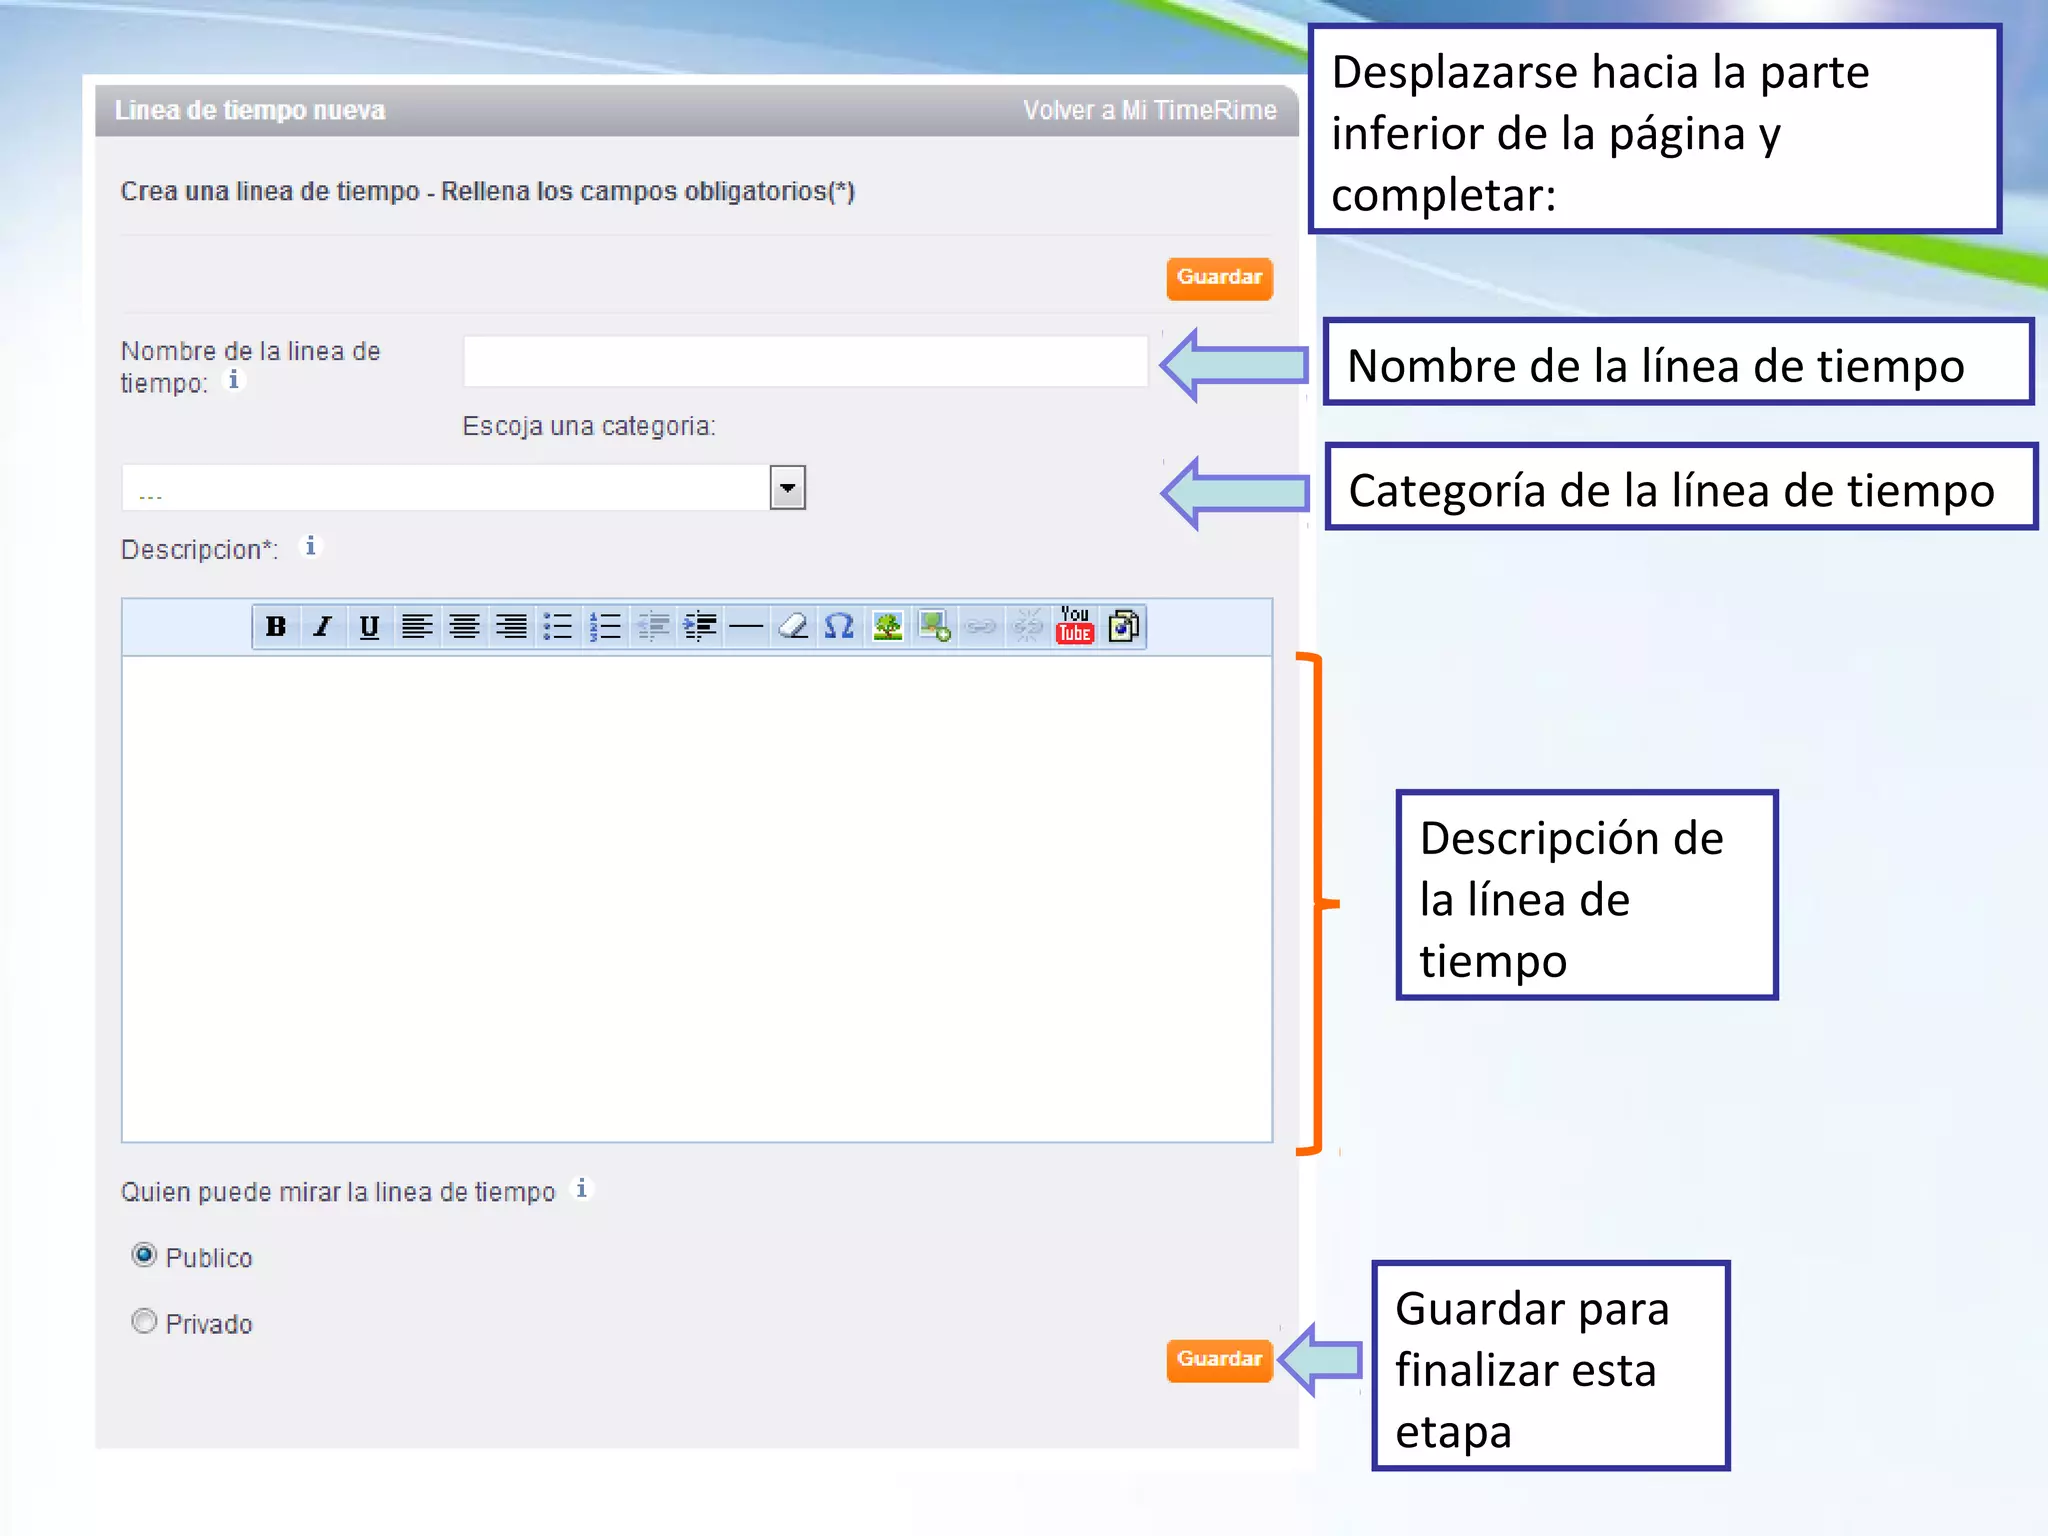Click info icon next to timeline name
2048x1536 pixels.
click(x=234, y=380)
